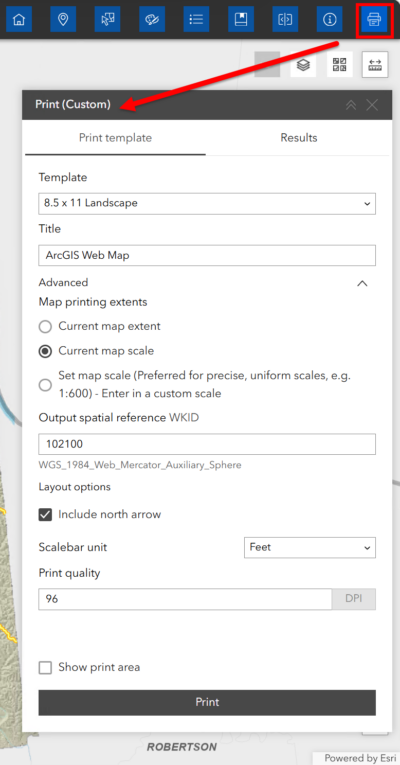This screenshot has height=765, width=400.
Task: Click the printer icon in toolbar
Action: [x=374, y=20]
